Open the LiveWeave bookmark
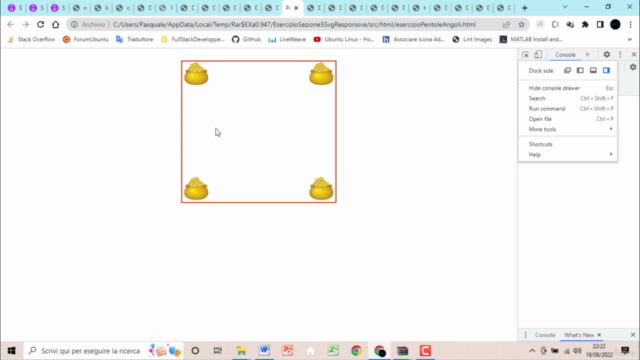The image size is (640, 360). [x=287, y=40]
